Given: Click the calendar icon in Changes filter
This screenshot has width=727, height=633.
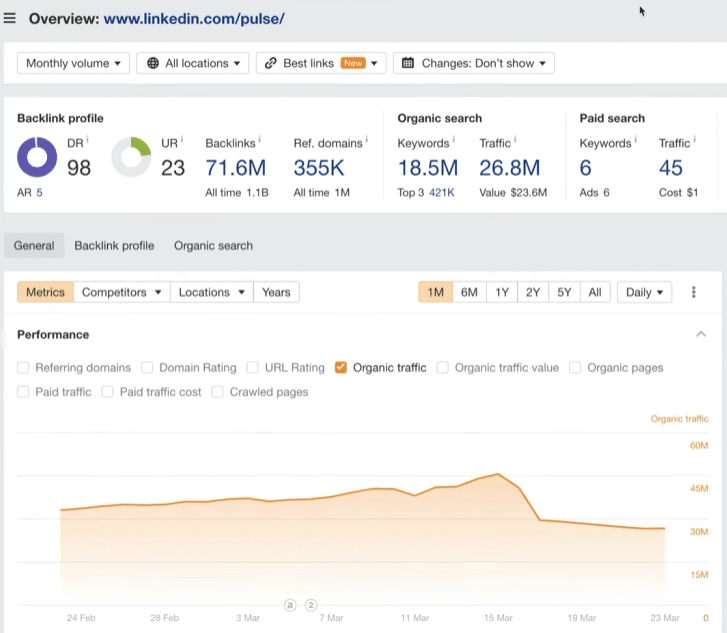Looking at the screenshot, I should [408, 63].
